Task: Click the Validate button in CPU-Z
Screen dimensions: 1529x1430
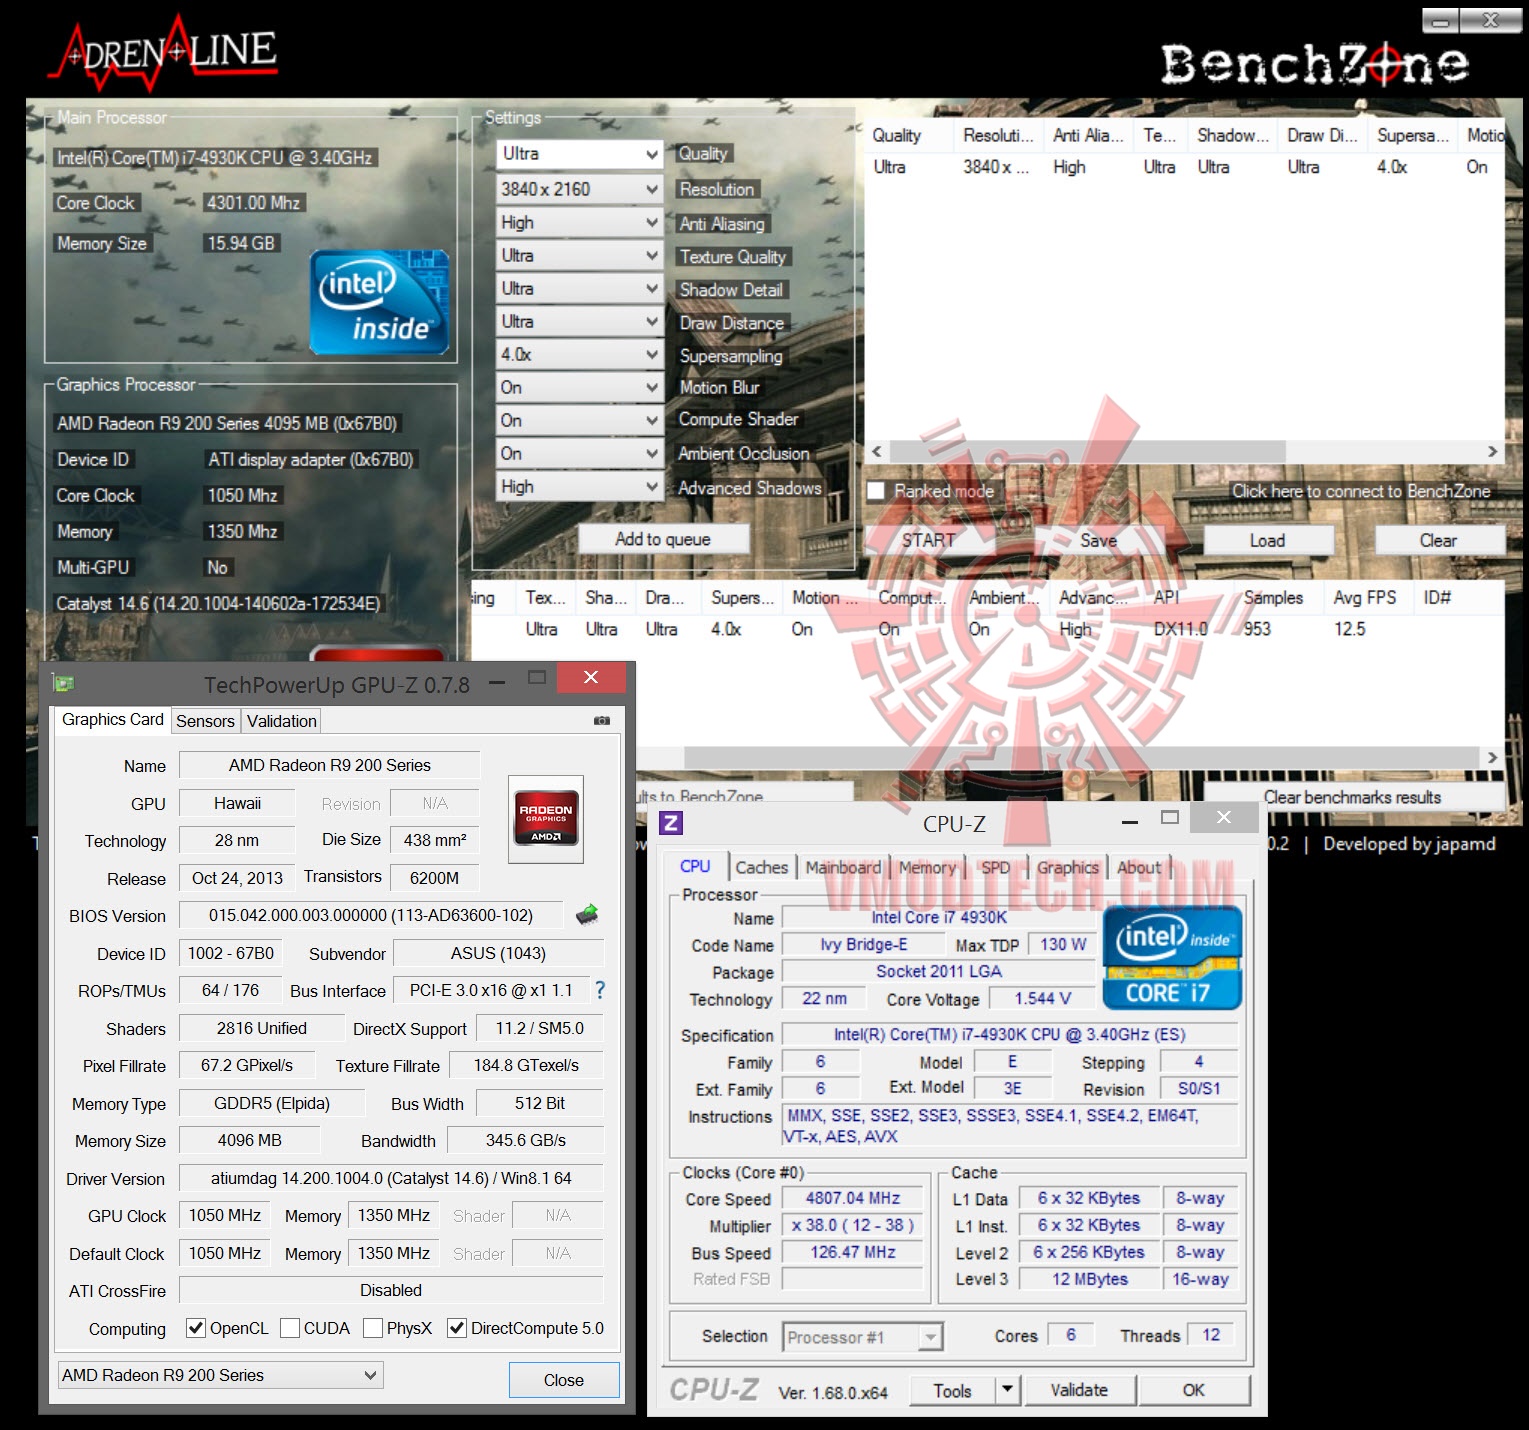Action: [x=1079, y=1389]
